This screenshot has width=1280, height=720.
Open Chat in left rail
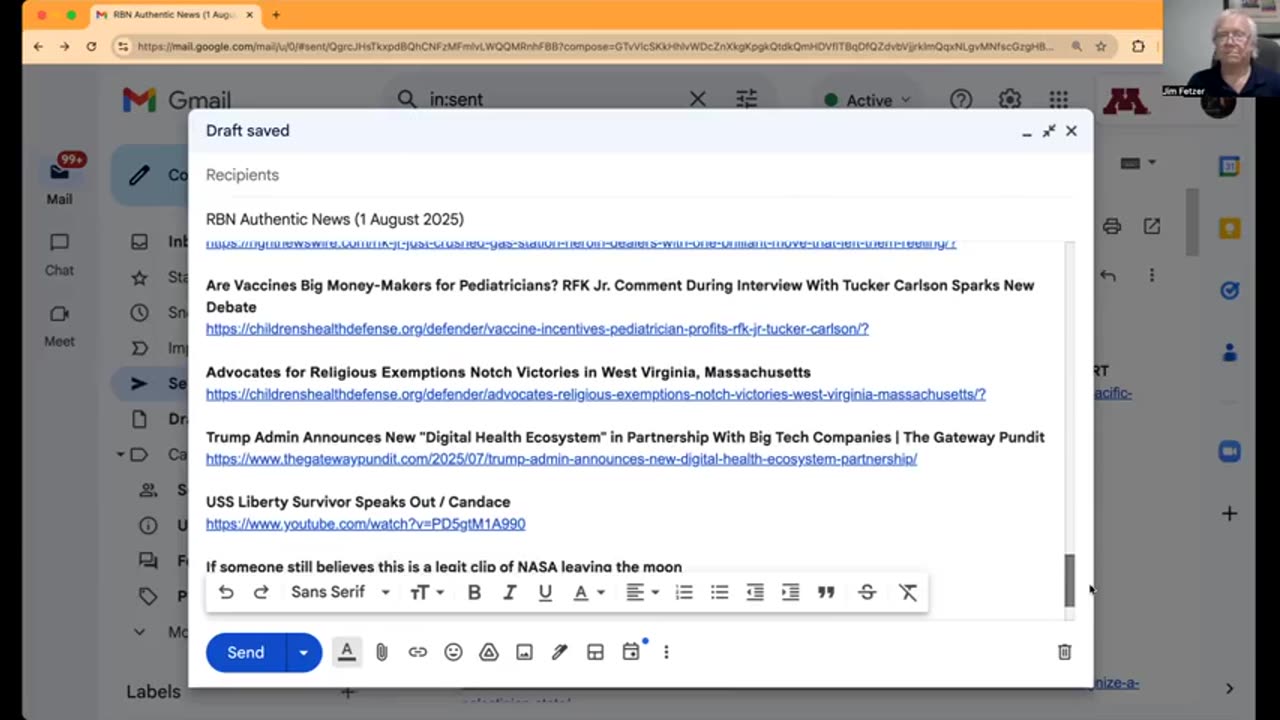click(x=59, y=254)
